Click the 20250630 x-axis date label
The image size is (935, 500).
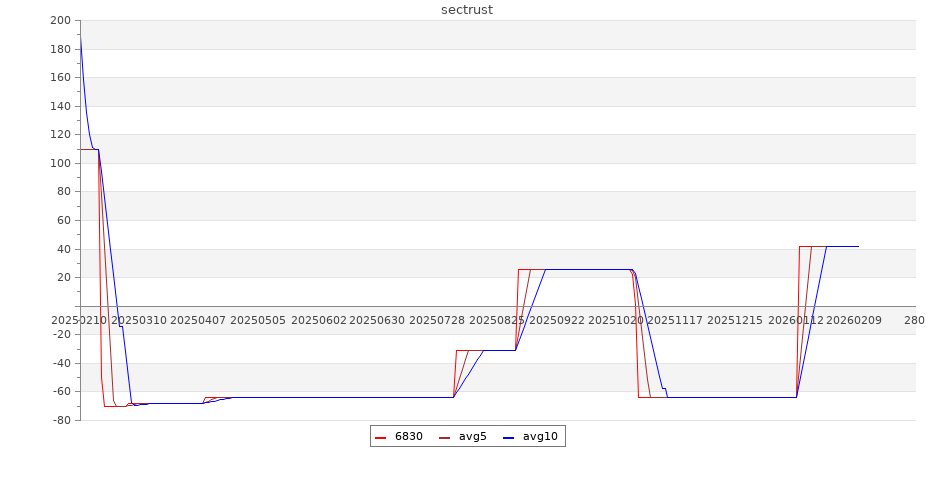point(377,321)
